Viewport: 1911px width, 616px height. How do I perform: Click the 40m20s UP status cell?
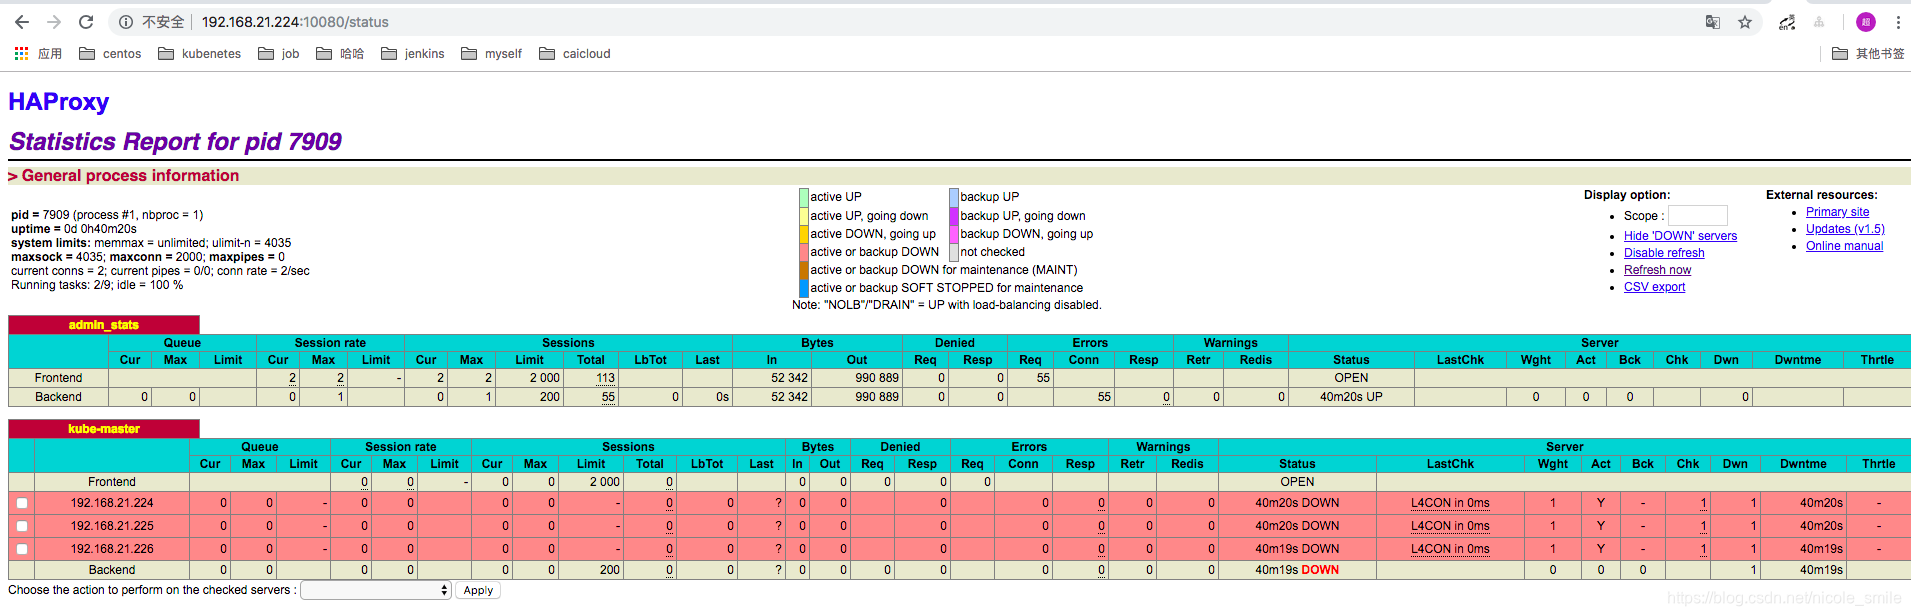pos(1351,397)
